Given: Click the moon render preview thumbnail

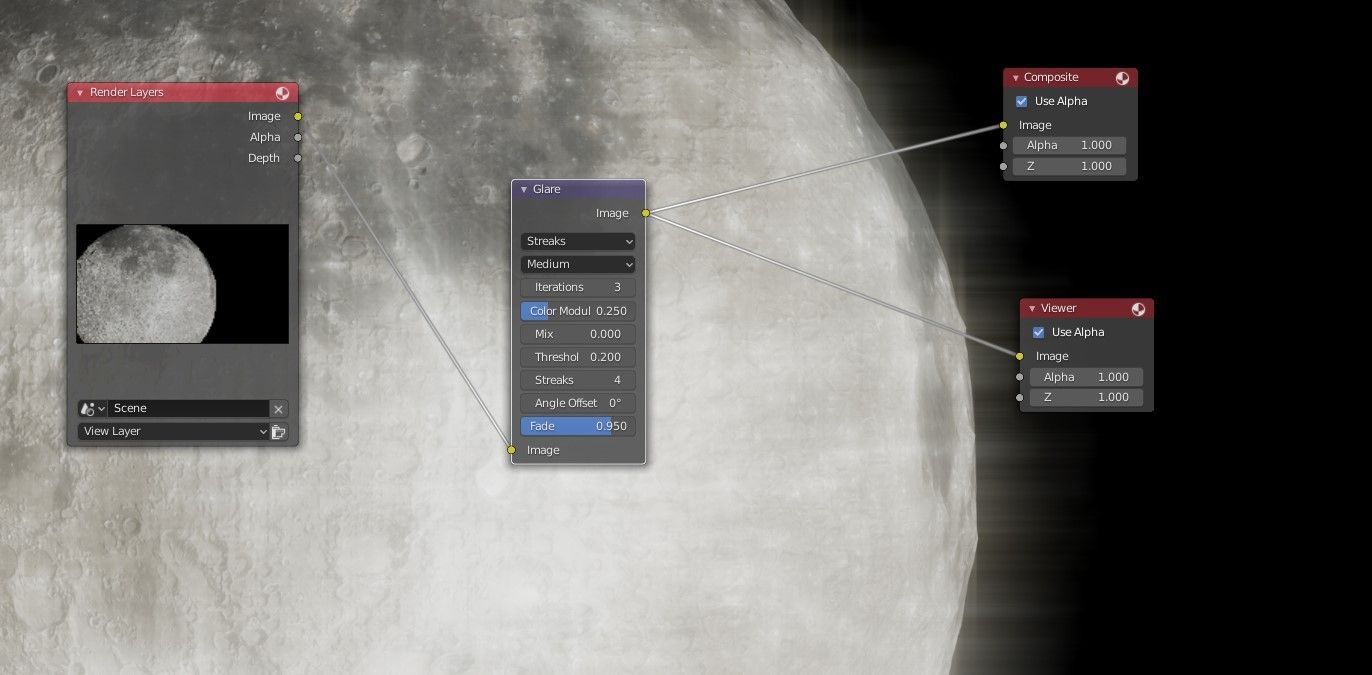Looking at the screenshot, I should (x=182, y=283).
